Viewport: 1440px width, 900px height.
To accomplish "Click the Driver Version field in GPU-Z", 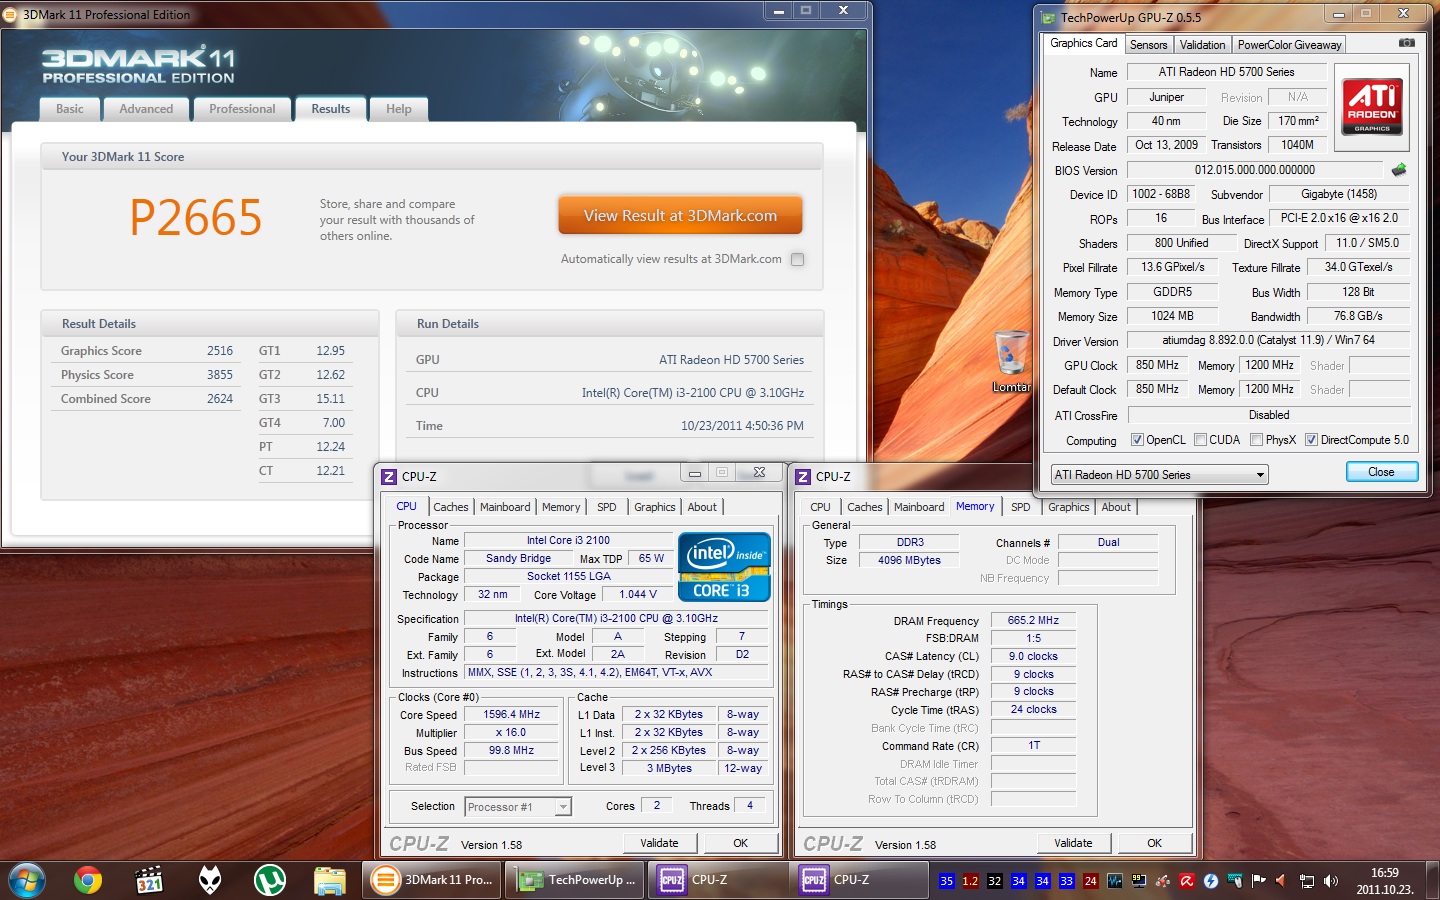I will coord(1268,340).
